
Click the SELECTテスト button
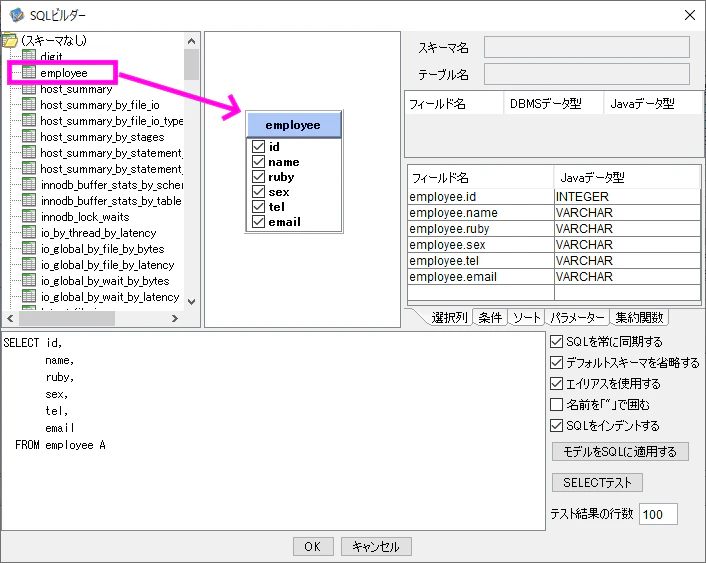pos(597,482)
